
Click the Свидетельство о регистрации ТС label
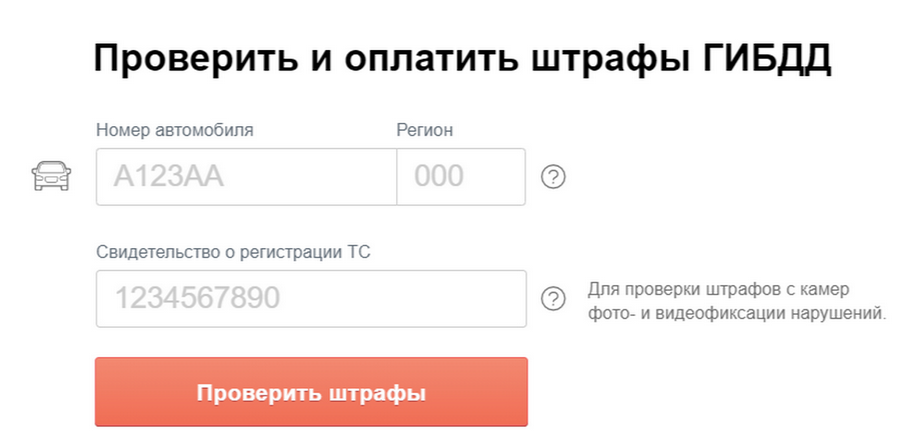(x=234, y=252)
